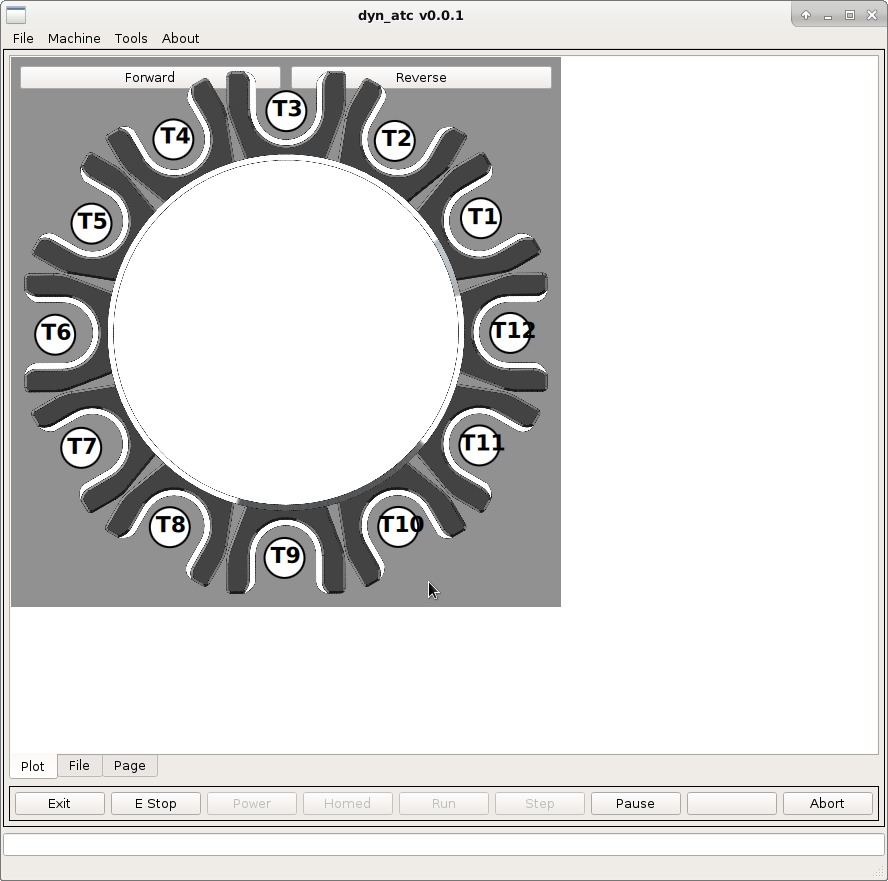Select tool pocket T9 on the carousel
The image size is (888, 881).
(x=285, y=558)
